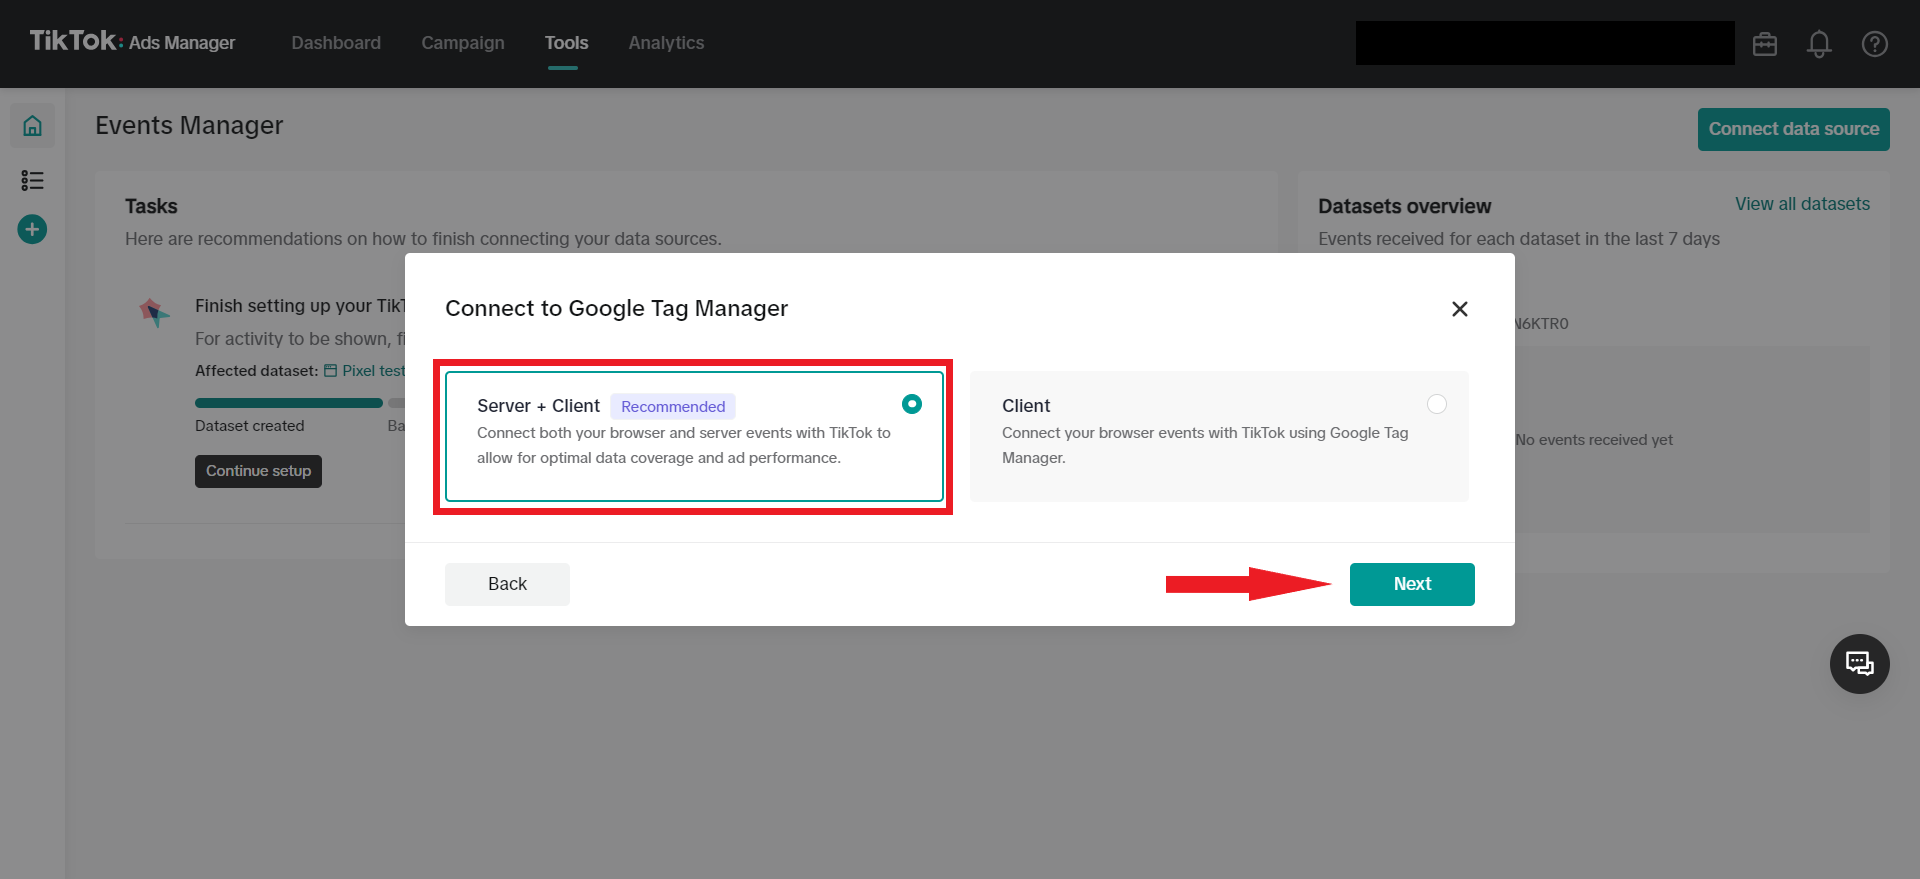Screen dimensions: 1920x879
Task: Click the Datasets overview heading
Action: click(1404, 206)
